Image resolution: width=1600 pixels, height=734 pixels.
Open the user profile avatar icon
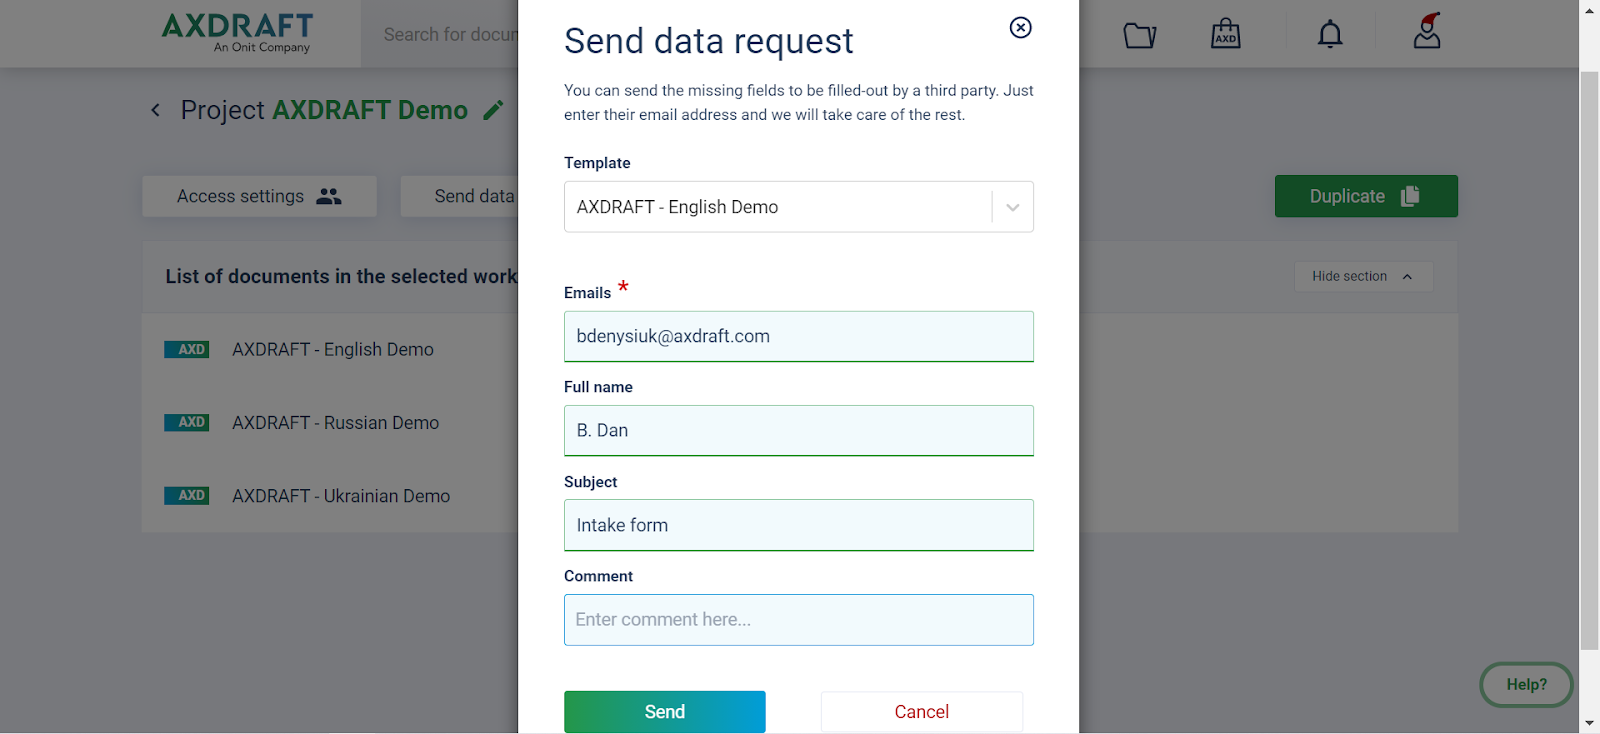[1427, 31]
